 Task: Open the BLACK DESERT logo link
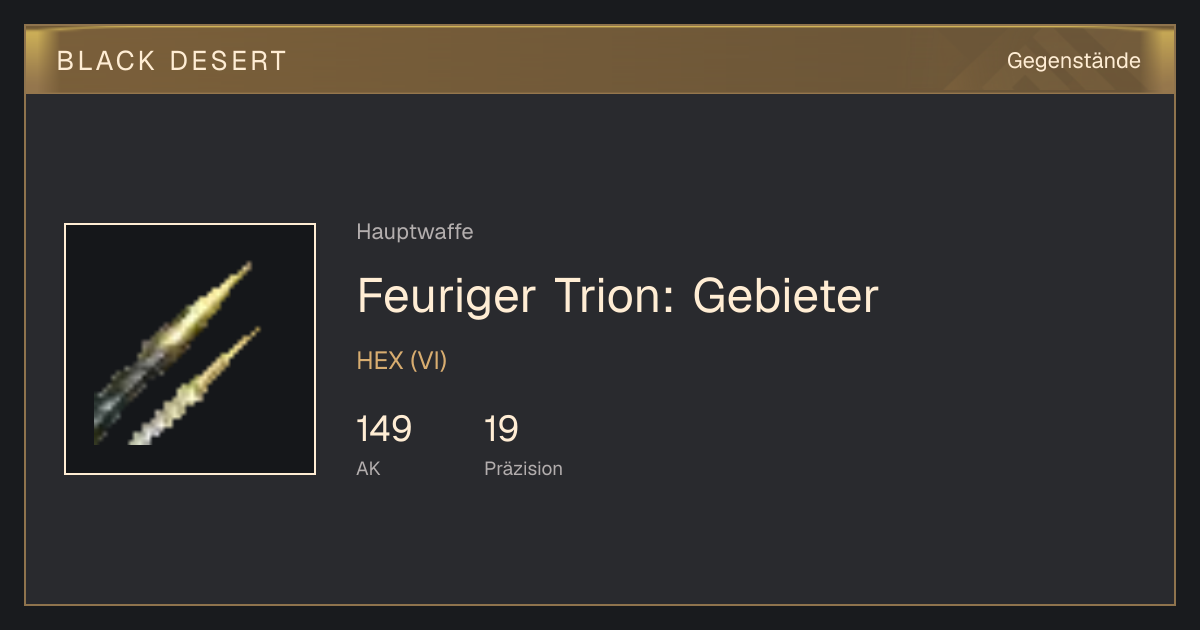click(172, 61)
